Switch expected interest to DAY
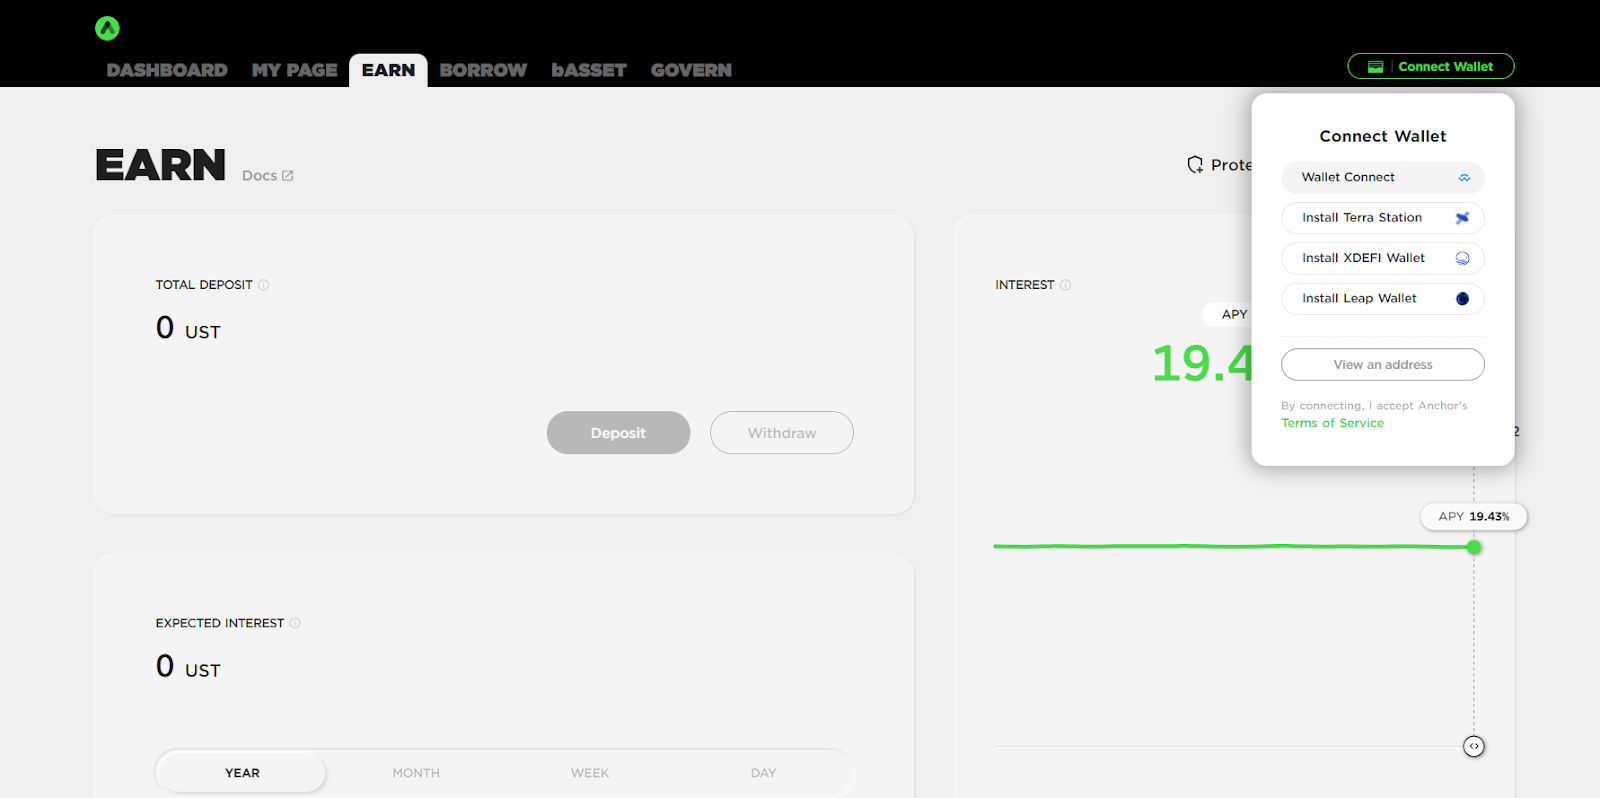 pyautogui.click(x=763, y=773)
